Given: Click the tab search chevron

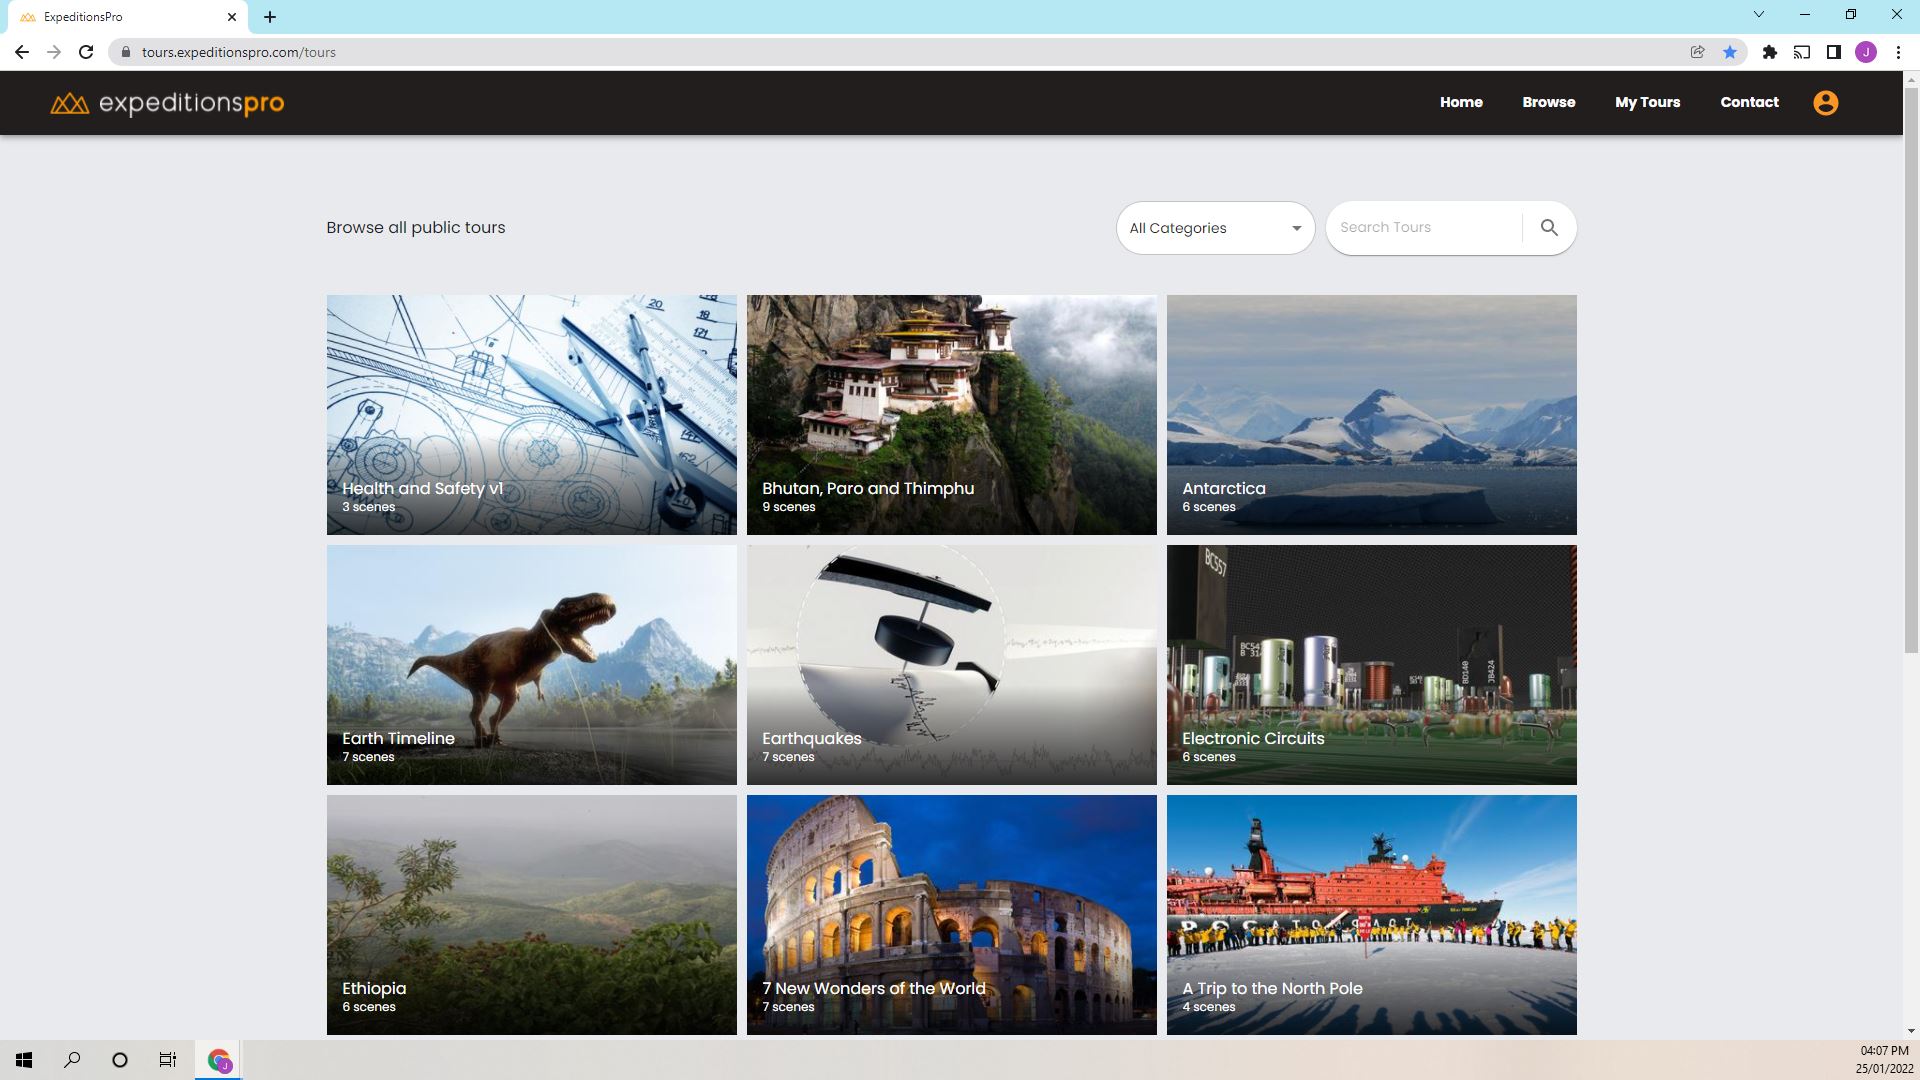Looking at the screenshot, I should pos(1759,15).
